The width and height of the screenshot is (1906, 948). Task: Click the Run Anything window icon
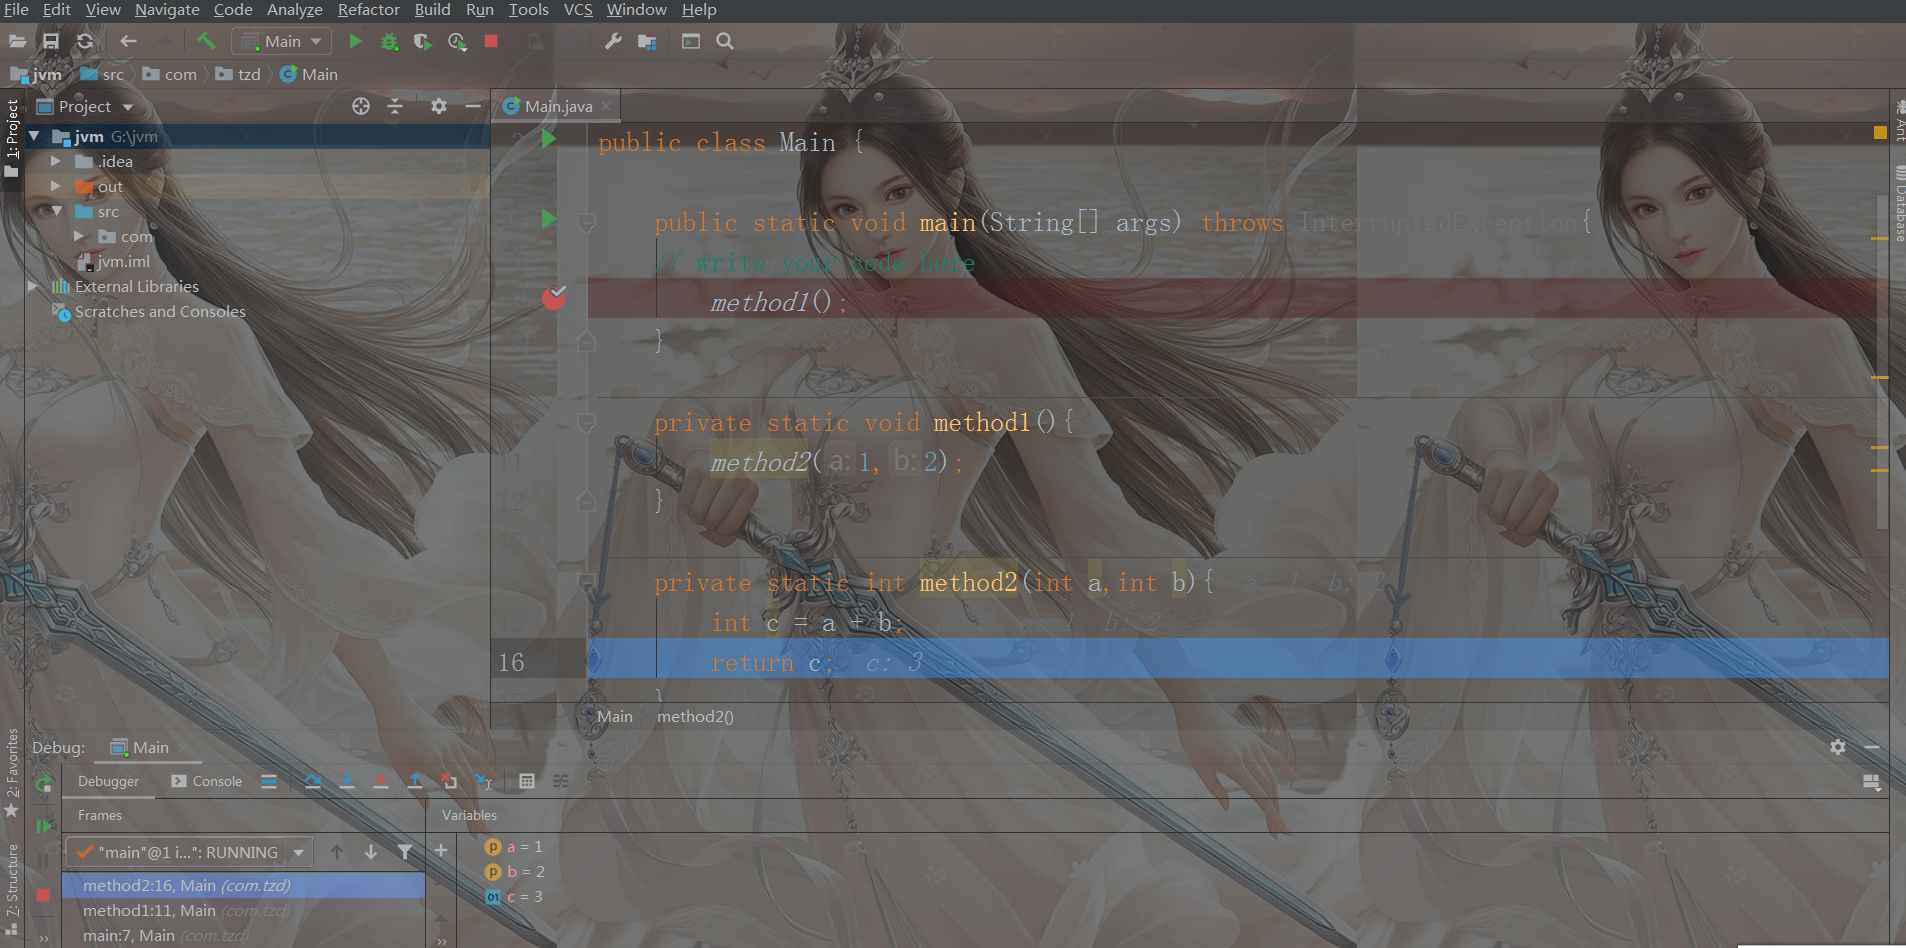coord(691,41)
